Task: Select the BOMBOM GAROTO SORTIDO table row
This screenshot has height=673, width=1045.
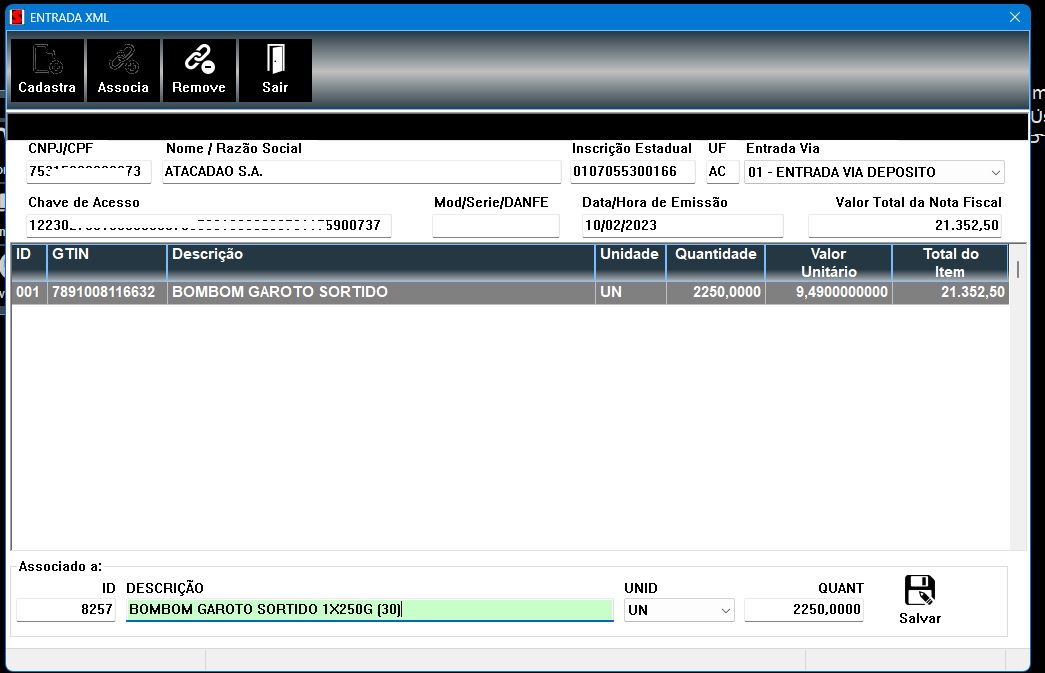Action: click(x=380, y=292)
